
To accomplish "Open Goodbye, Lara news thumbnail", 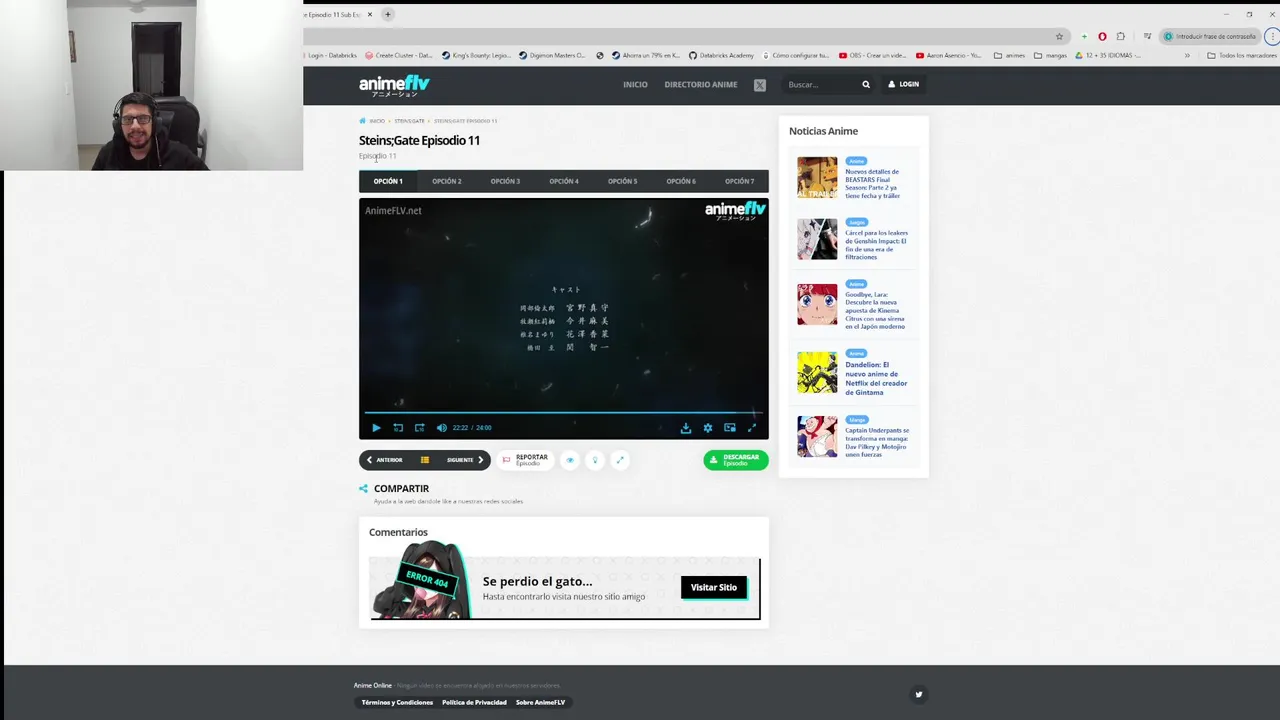I will (x=817, y=305).
